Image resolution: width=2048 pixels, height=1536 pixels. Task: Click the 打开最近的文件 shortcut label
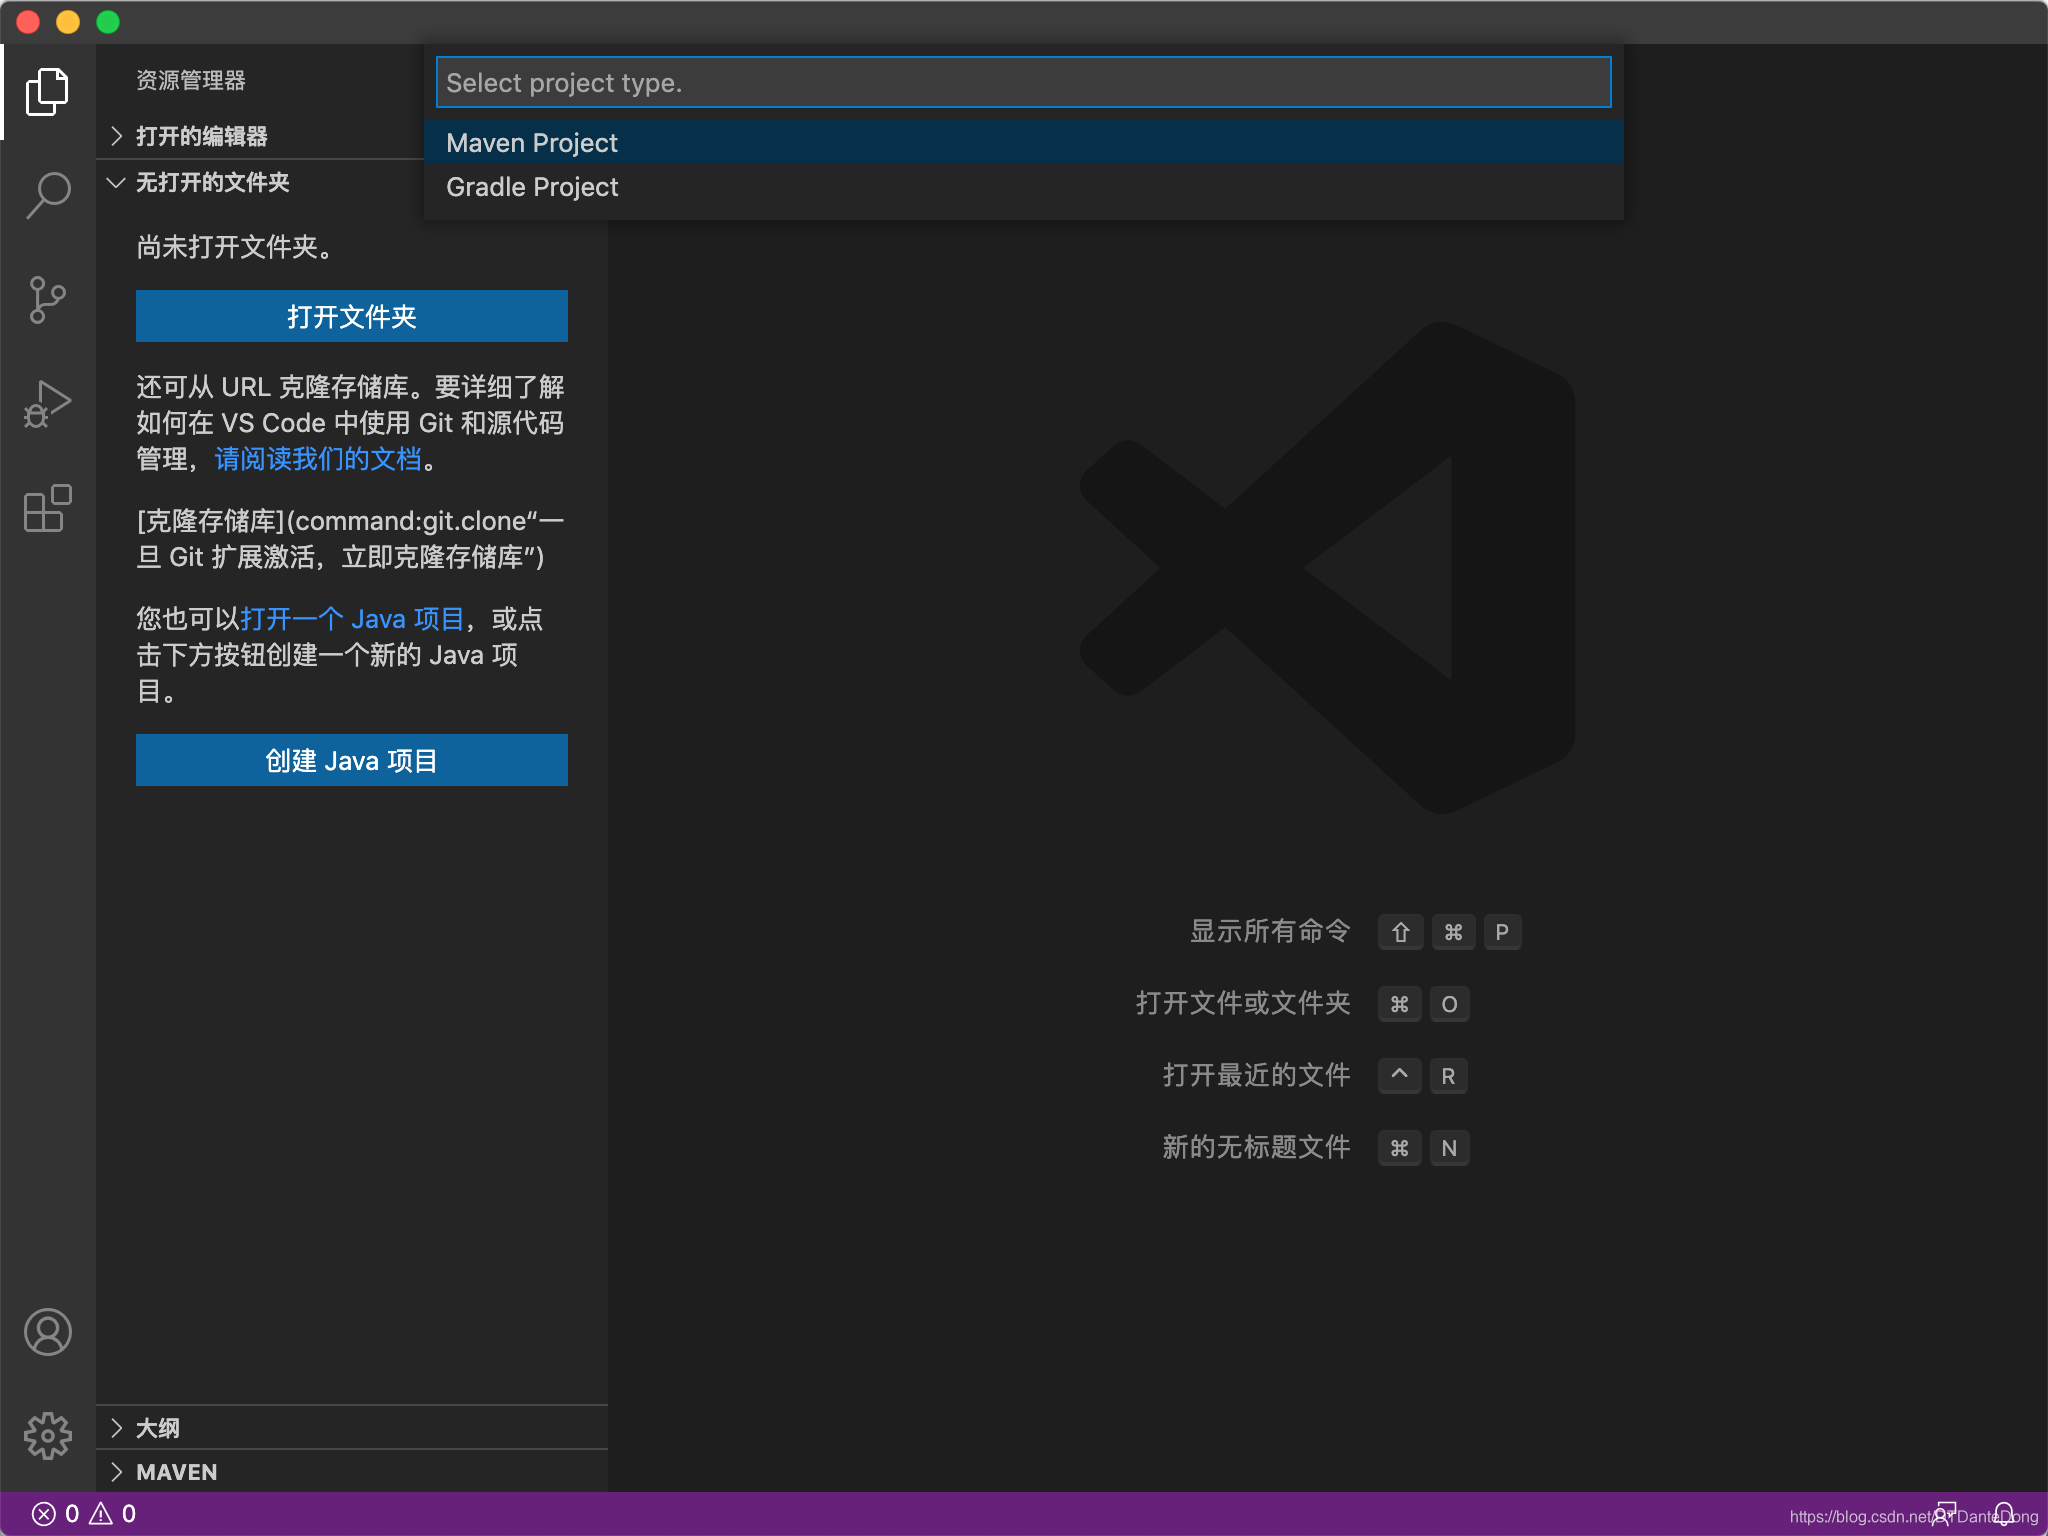(1256, 1075)
